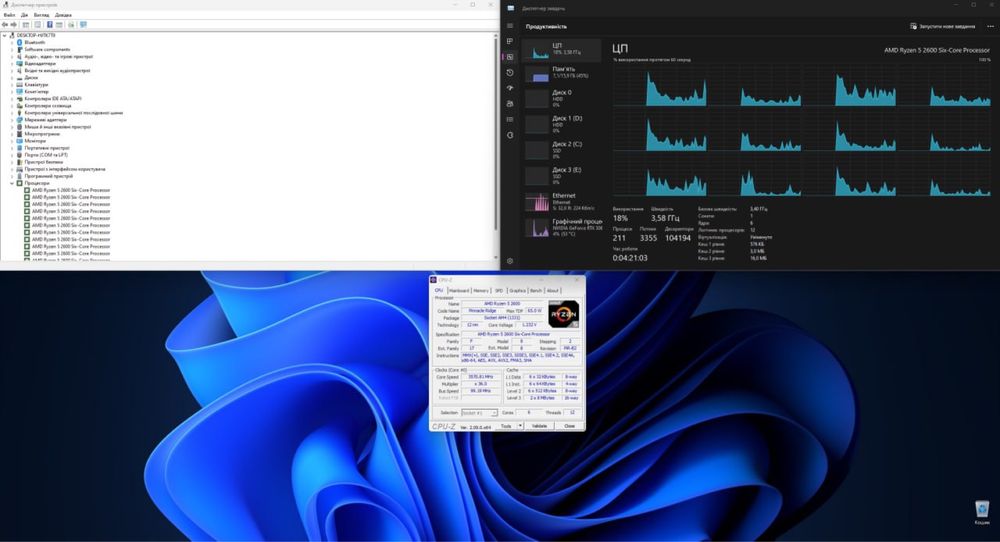Select Диск 3 (E:) performance item
The width and height of the screenshot is (1000, 542).
point(561,175)
